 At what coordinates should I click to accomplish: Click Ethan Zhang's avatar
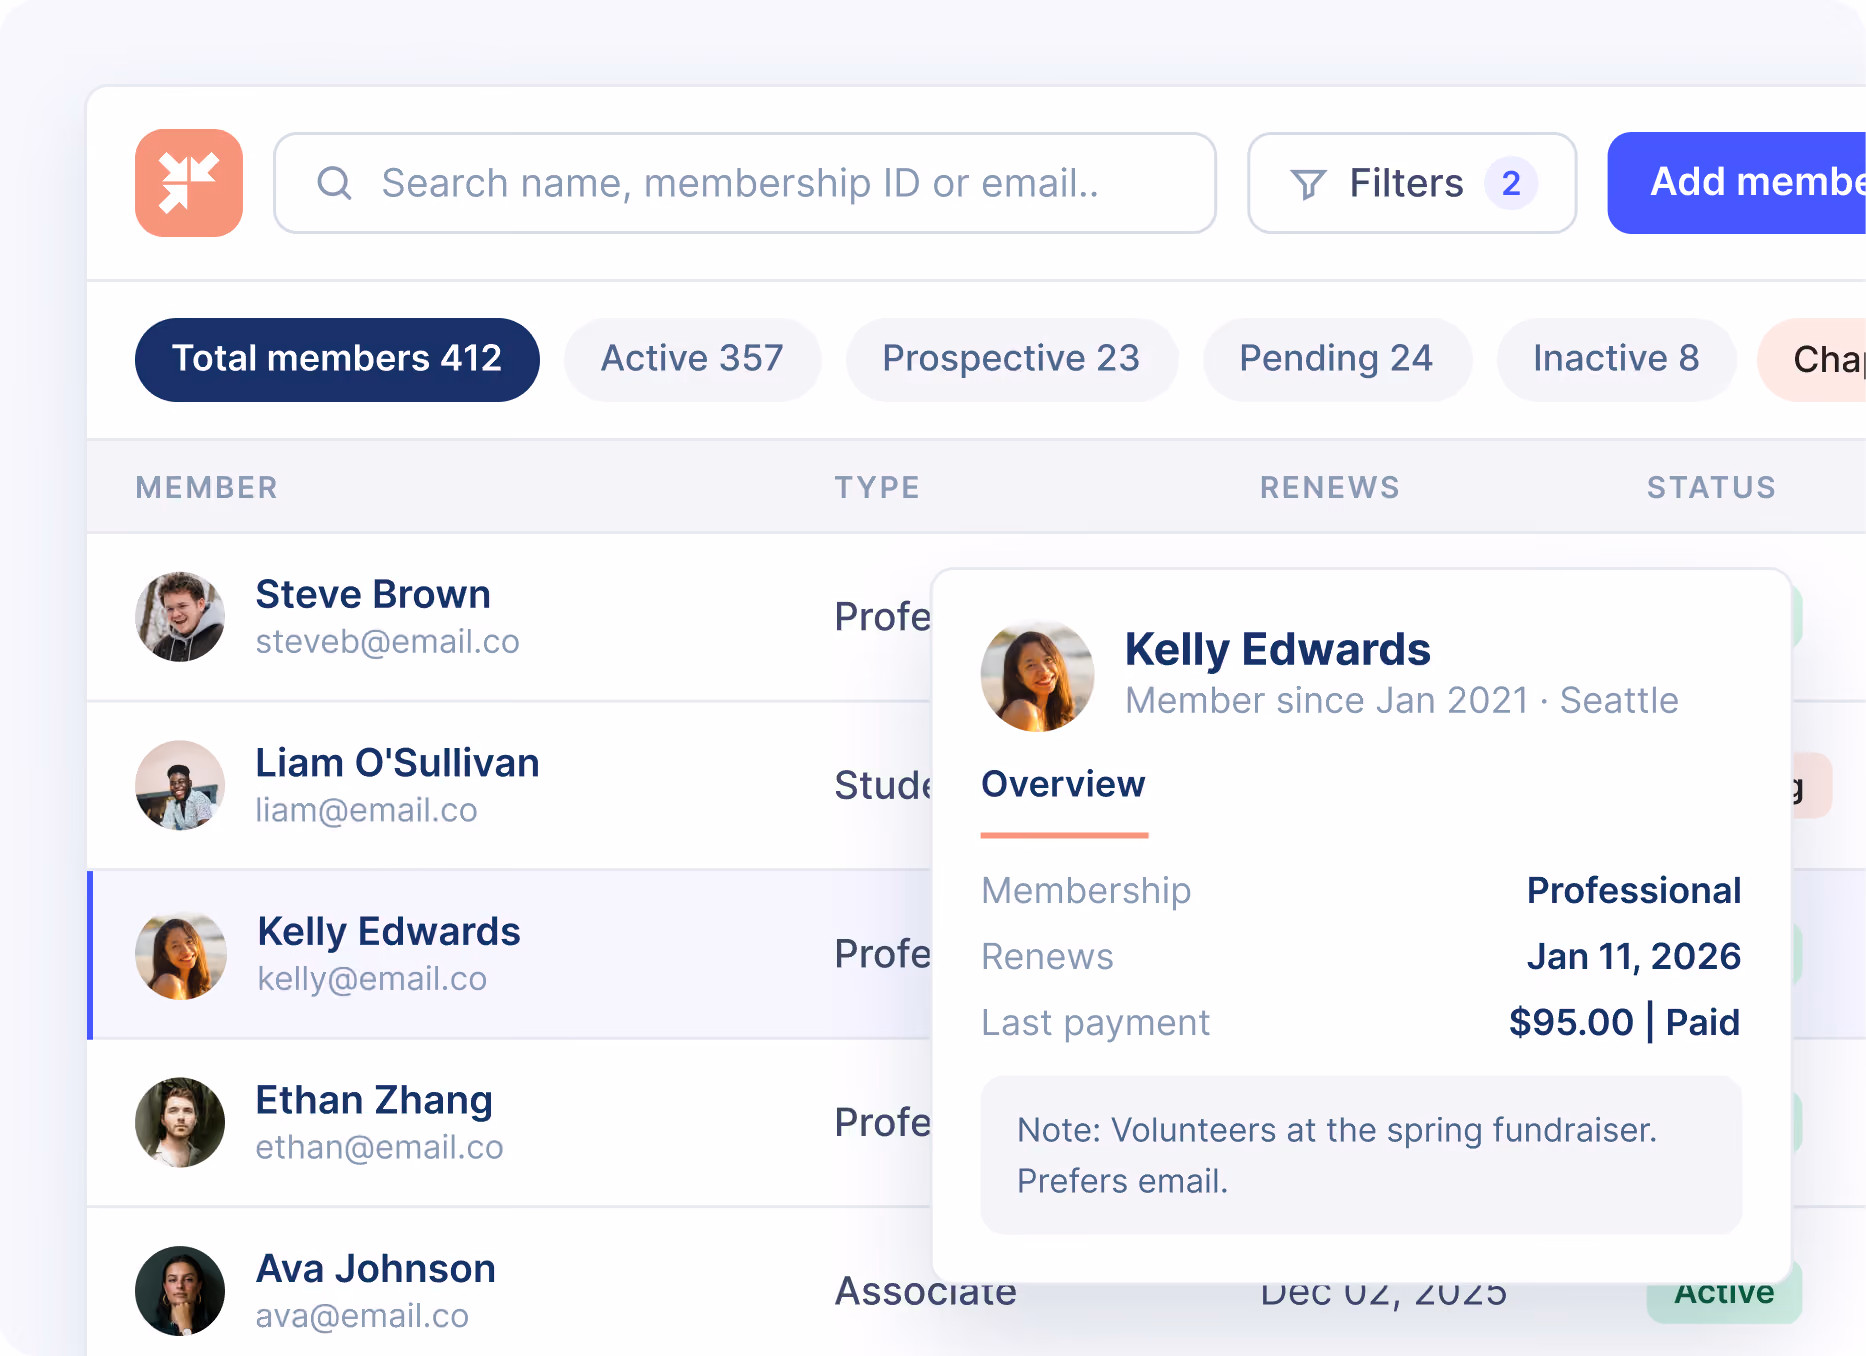point(180,1122)
